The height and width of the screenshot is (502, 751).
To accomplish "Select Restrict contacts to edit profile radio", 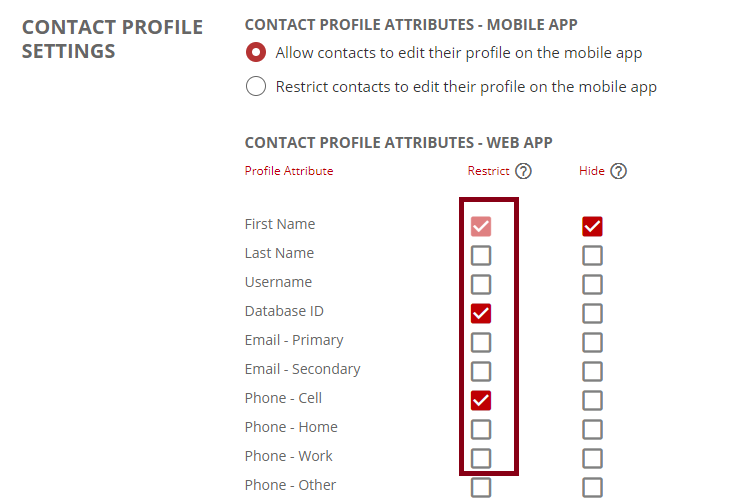I will pos(256,86).
